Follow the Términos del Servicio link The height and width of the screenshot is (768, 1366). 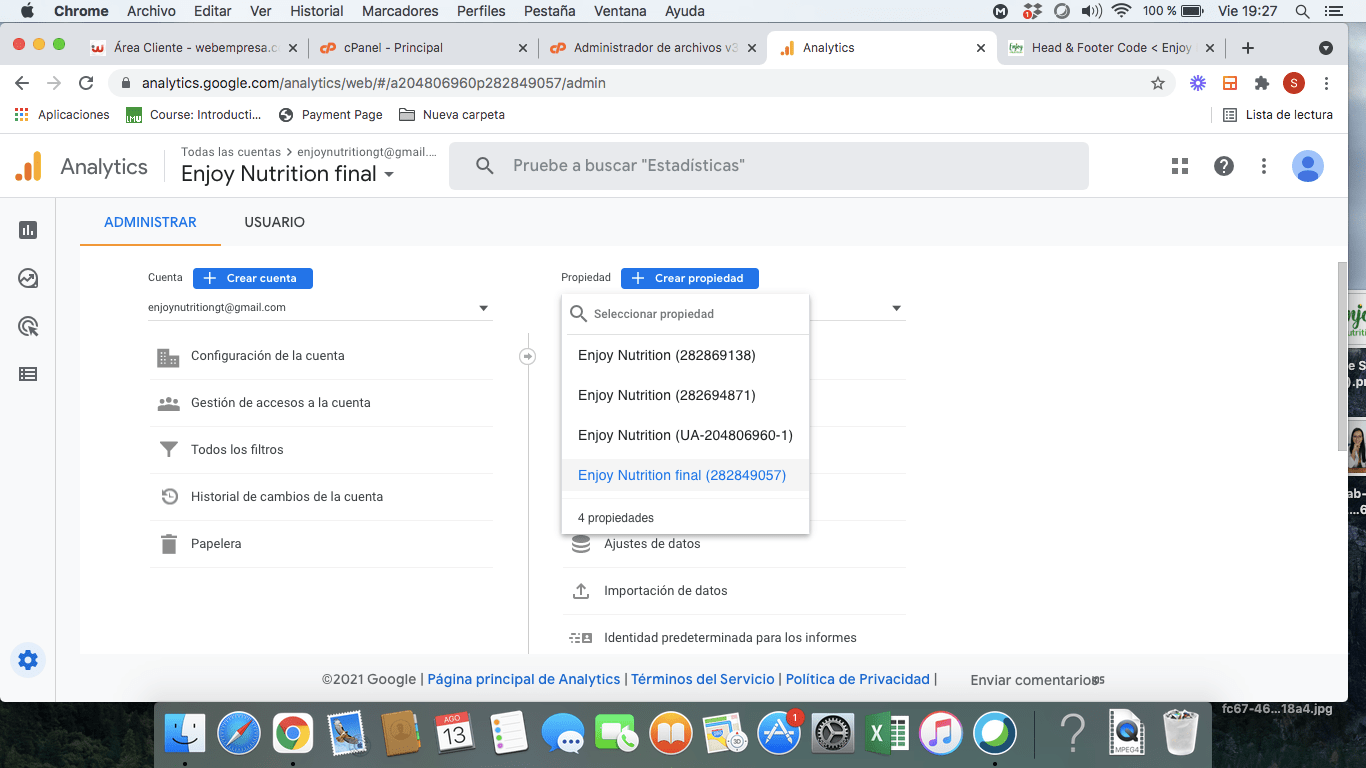703,679
